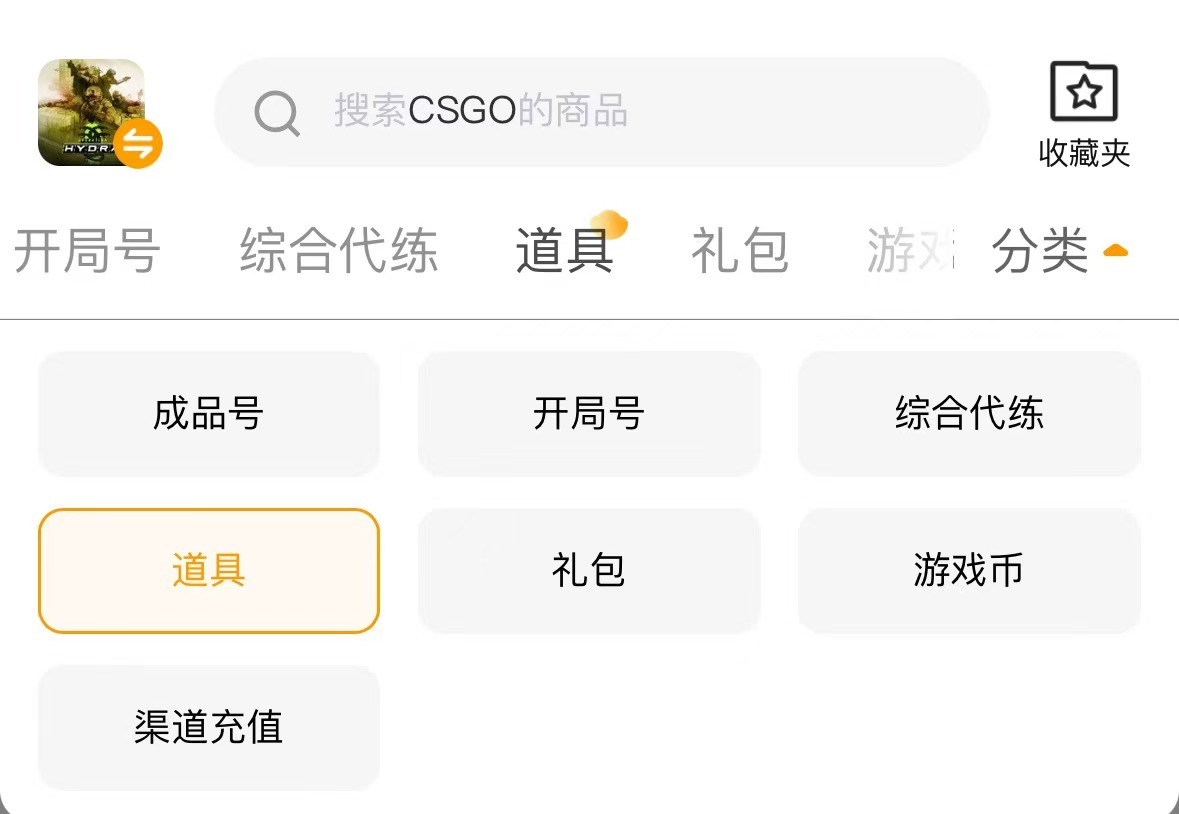Viewport: 1179px width, 814px height.
Task: Choose the 渠道充值 category chip
Action: point(208,728)
